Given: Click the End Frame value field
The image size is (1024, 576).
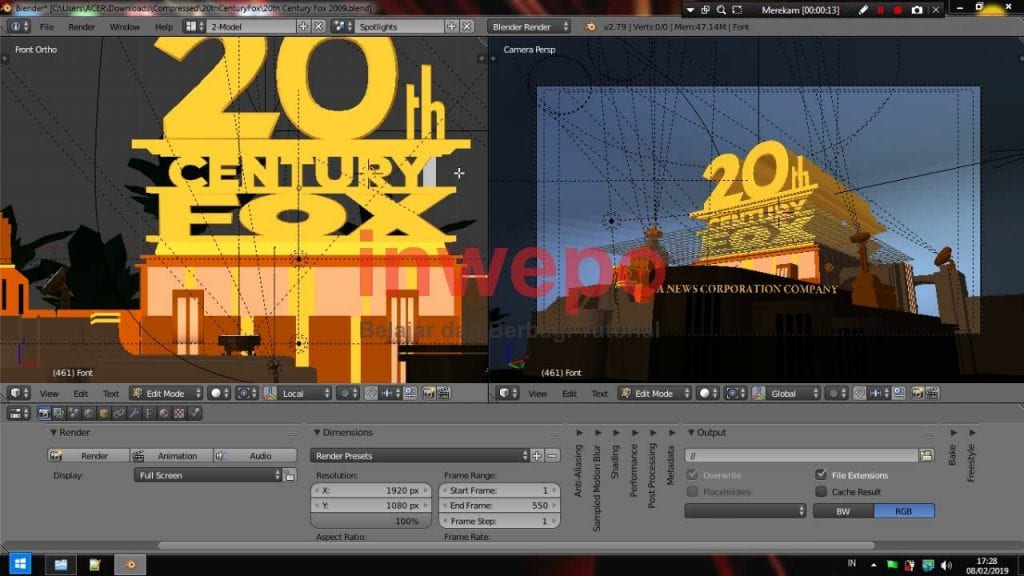Looking at the screenshot, I should tap(500, 506).
